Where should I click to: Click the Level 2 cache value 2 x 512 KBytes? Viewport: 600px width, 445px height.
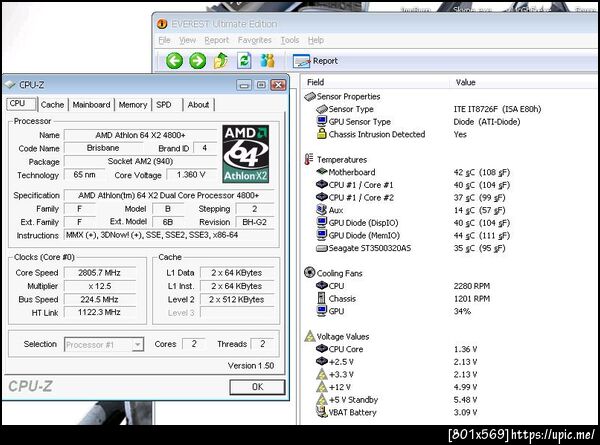point(236,299)
